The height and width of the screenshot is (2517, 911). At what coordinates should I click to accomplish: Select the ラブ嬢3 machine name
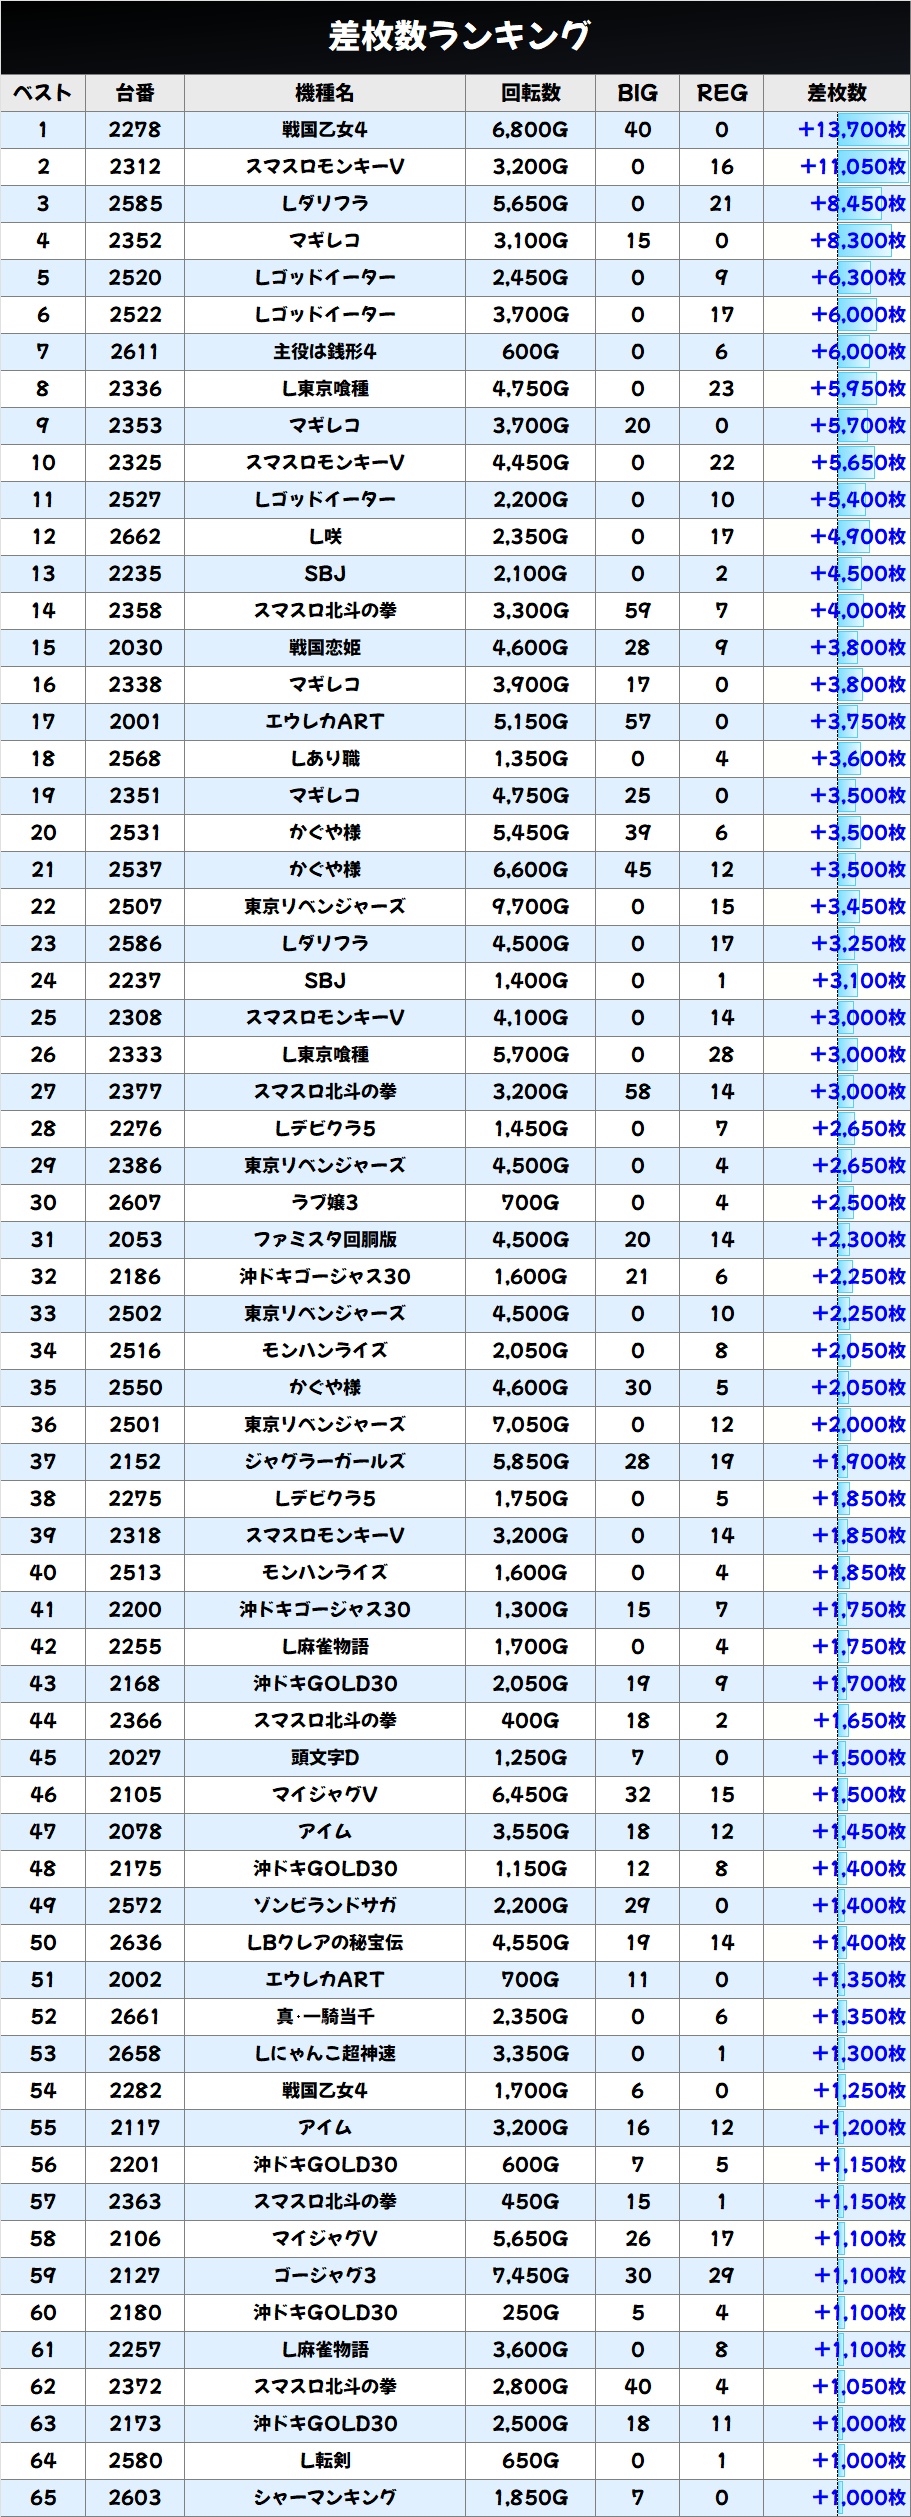coord(325,1203)
